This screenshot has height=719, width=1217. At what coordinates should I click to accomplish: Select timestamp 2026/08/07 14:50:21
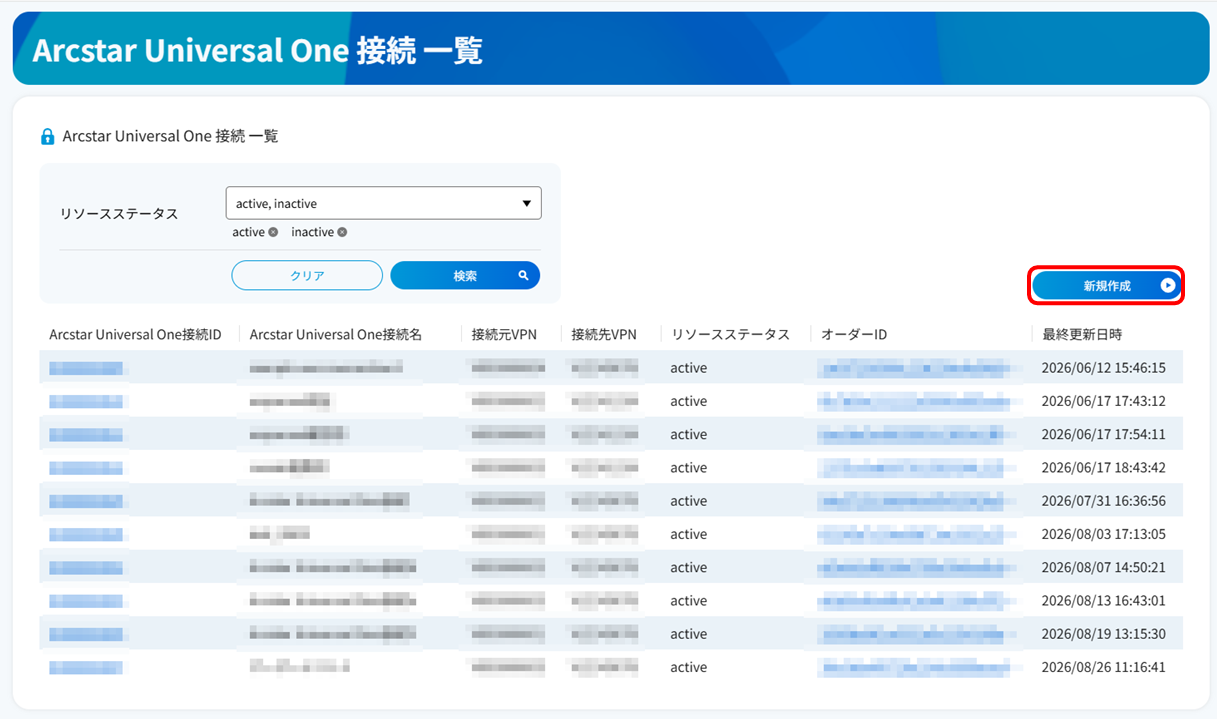click(1103, 567)
